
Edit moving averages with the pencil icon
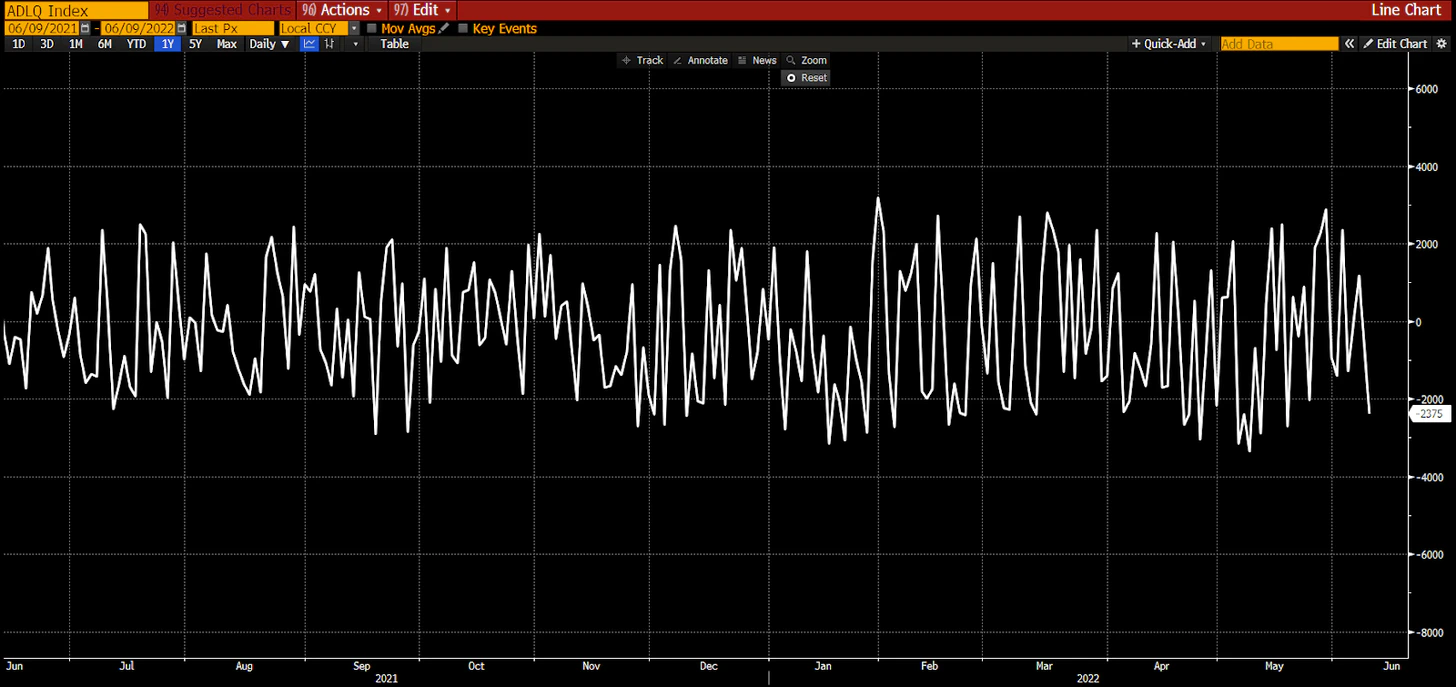coord(443,29)
